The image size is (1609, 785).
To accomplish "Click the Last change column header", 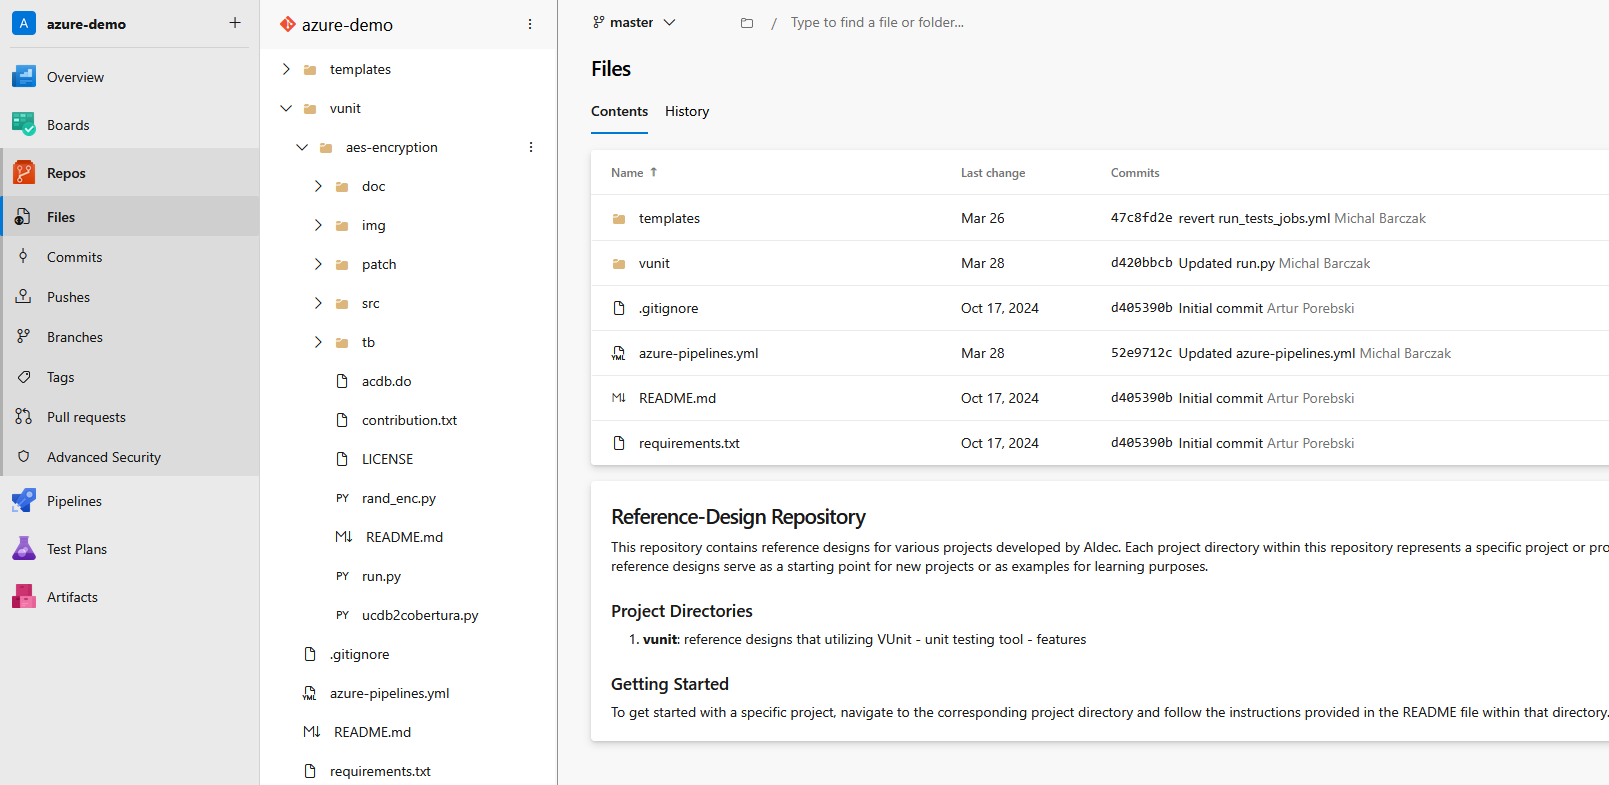I will click(993, 173).
